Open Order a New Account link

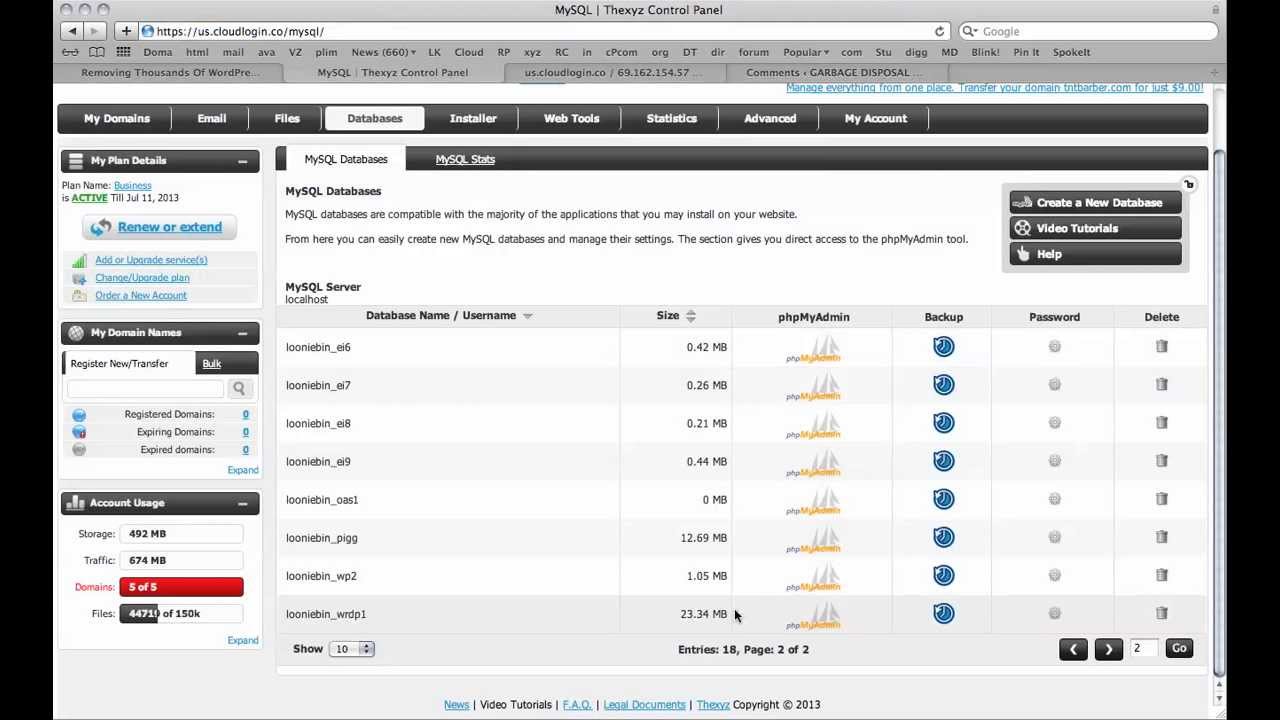[x=141, y=296]
